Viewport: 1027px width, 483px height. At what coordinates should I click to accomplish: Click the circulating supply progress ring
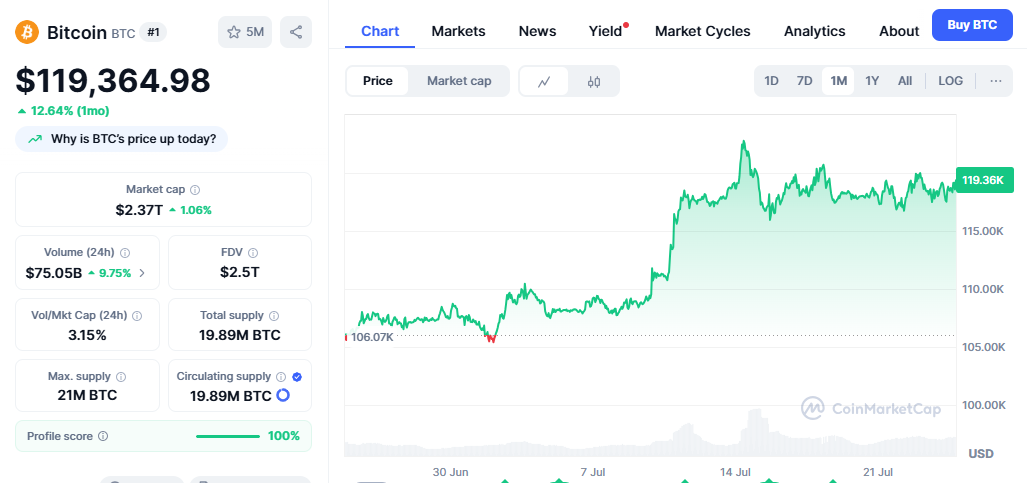click(x=283, y=395)
